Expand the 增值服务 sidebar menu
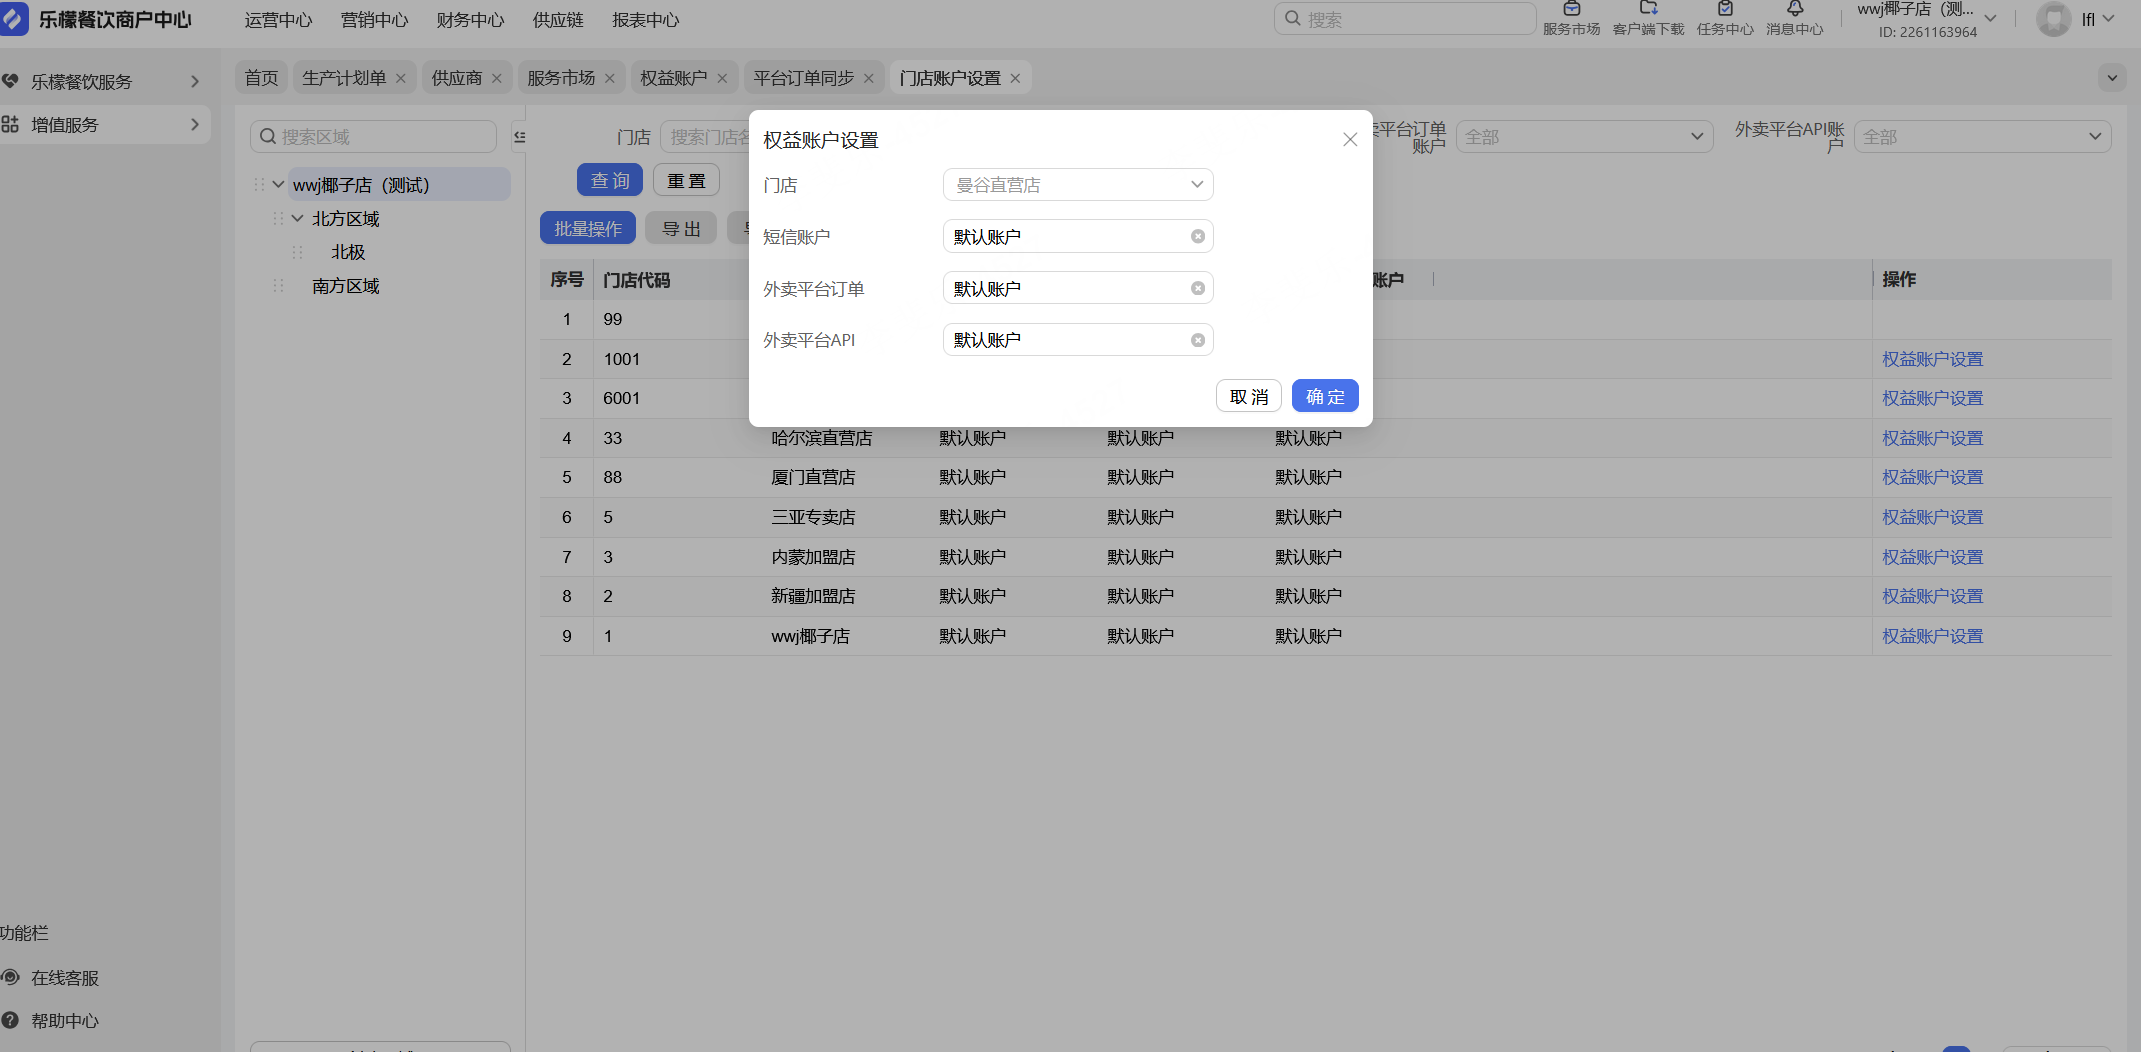Screen dimensions: 2141x1052 [195, 124]
